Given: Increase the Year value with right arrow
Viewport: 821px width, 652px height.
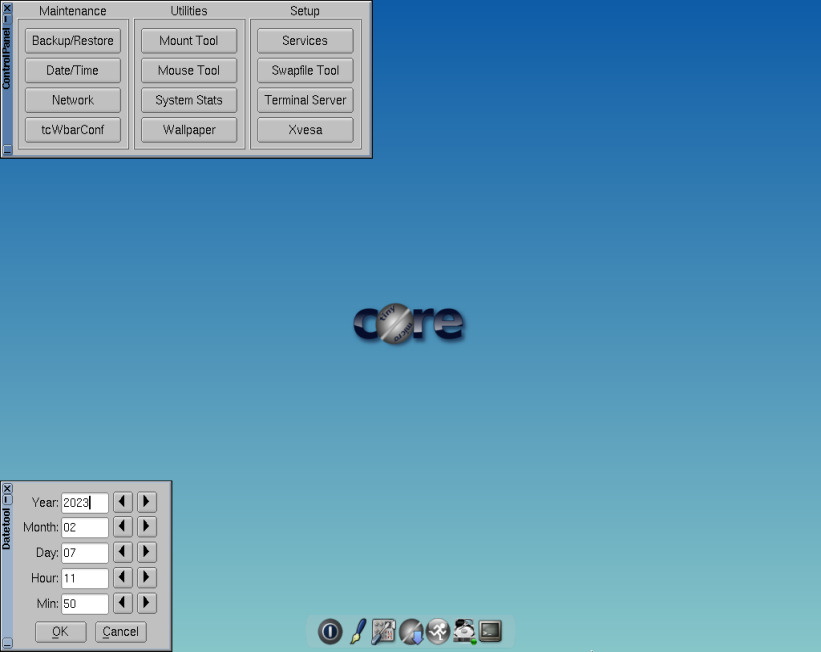Looking at the screenshot, I should pyautogui.click(x=147, y=502).
